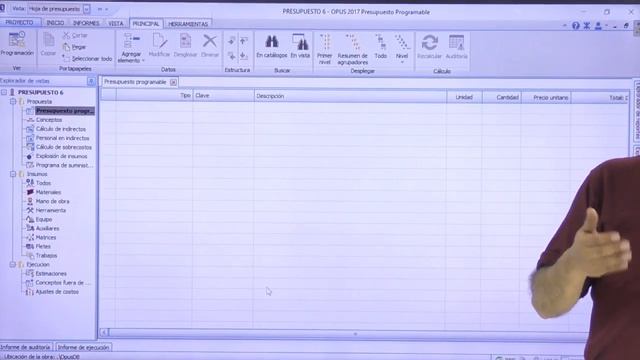Click the Copiar clipboard icon
Screen dimensions: 640x360
[48, 44]
